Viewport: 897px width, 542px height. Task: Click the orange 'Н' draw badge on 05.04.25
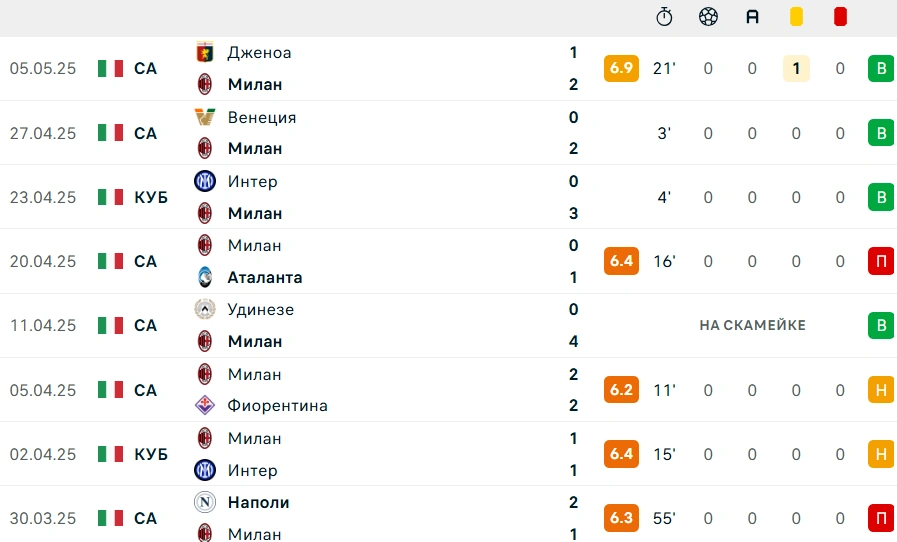click(881, 390)
